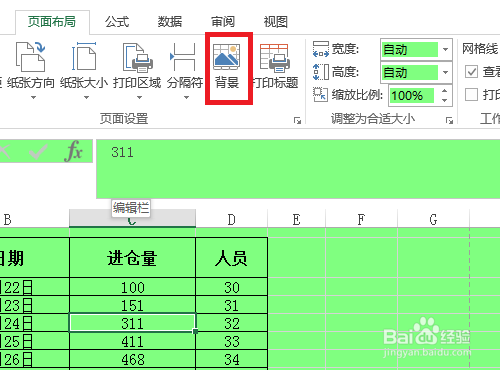Open Scale to Fit dialog launcher

coord(449,120)
